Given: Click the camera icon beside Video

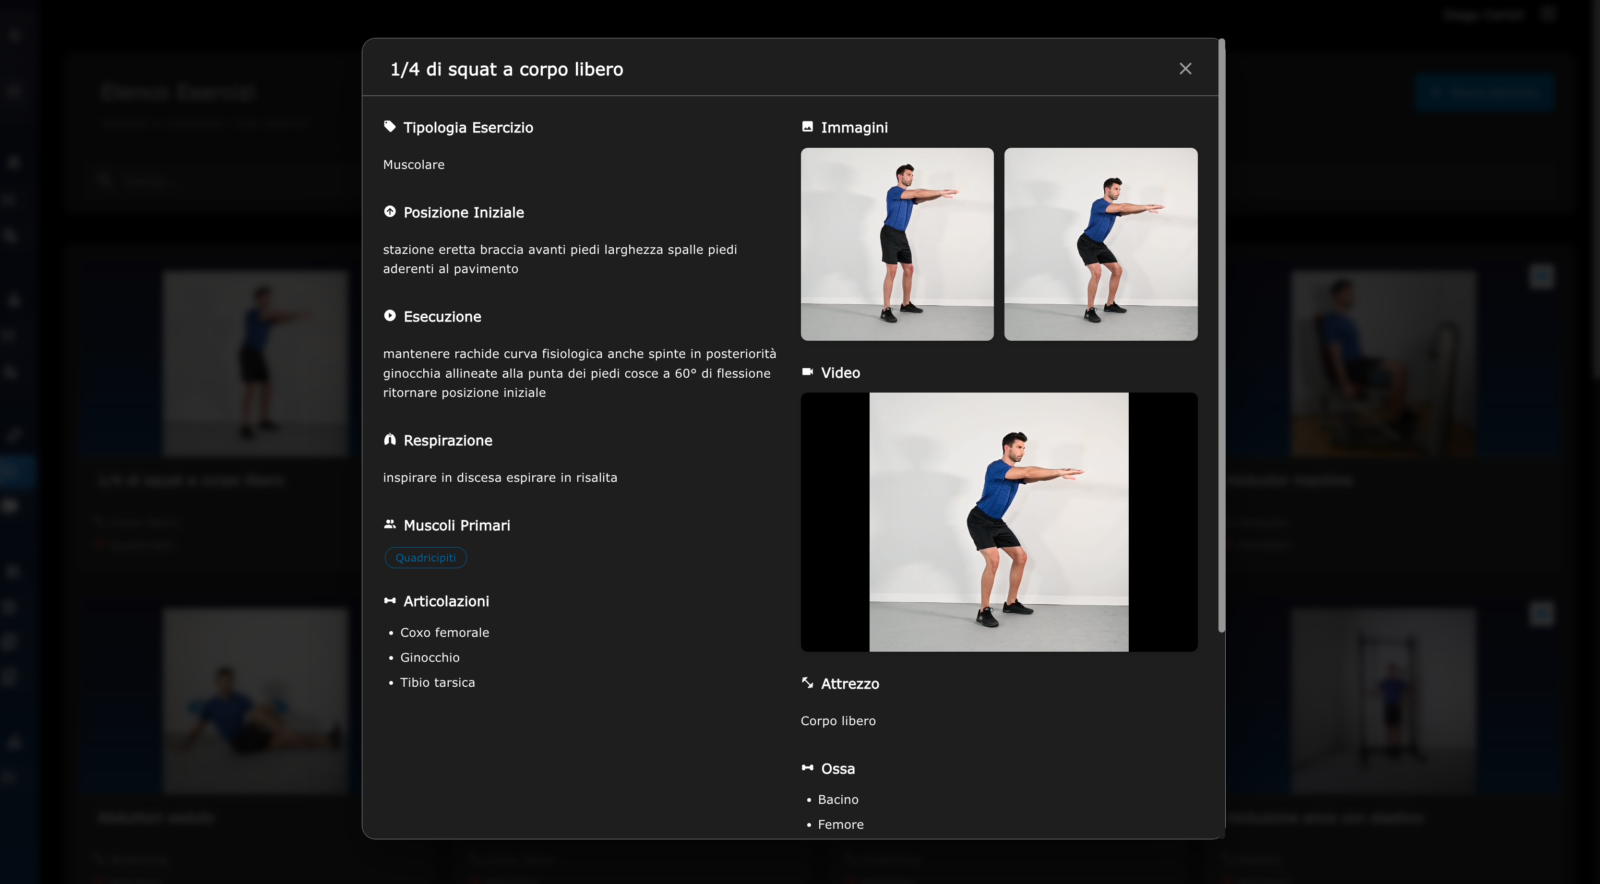Looking at the screenshot, I should [808, 372].
